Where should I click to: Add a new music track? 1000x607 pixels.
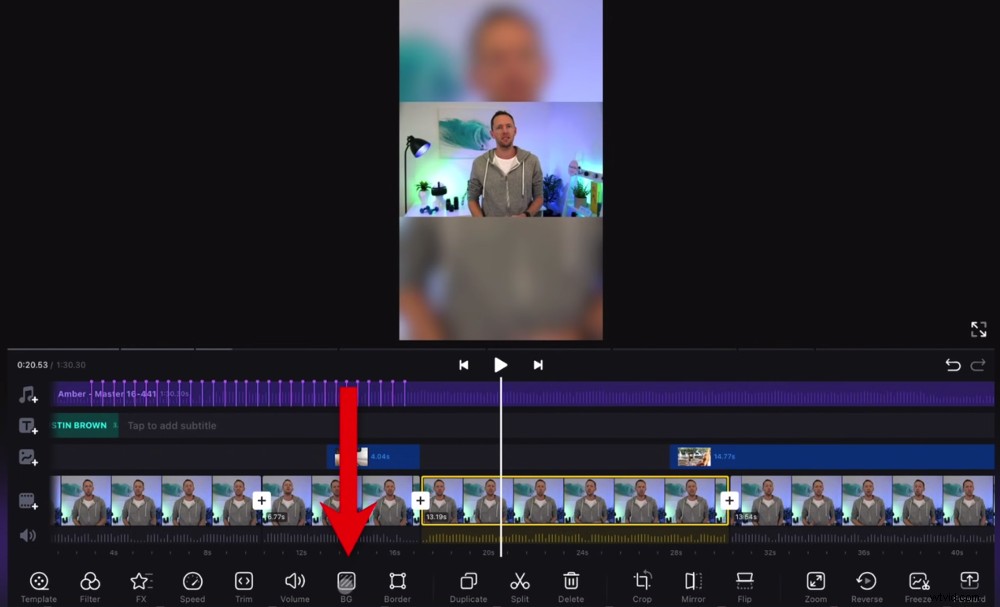click(x=27, y=394)
